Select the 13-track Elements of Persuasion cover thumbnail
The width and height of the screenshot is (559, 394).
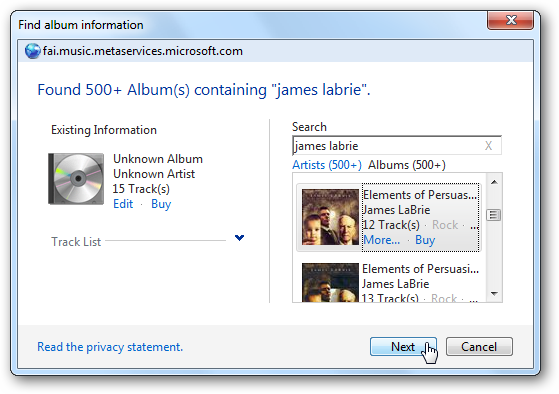330,282
